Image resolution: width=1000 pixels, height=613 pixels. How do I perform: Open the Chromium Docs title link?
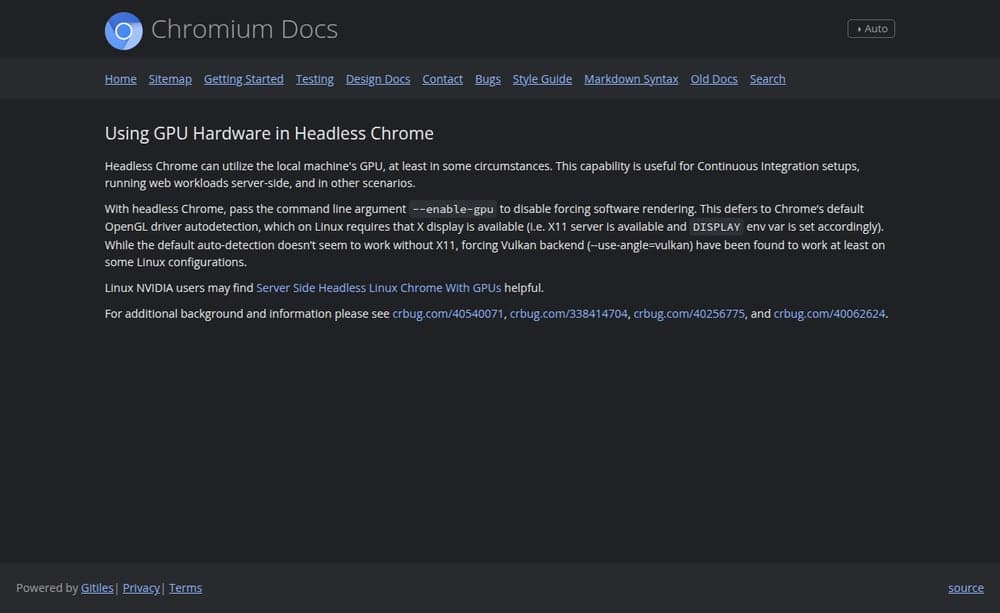pyautogui.click(x=244, y=29)
